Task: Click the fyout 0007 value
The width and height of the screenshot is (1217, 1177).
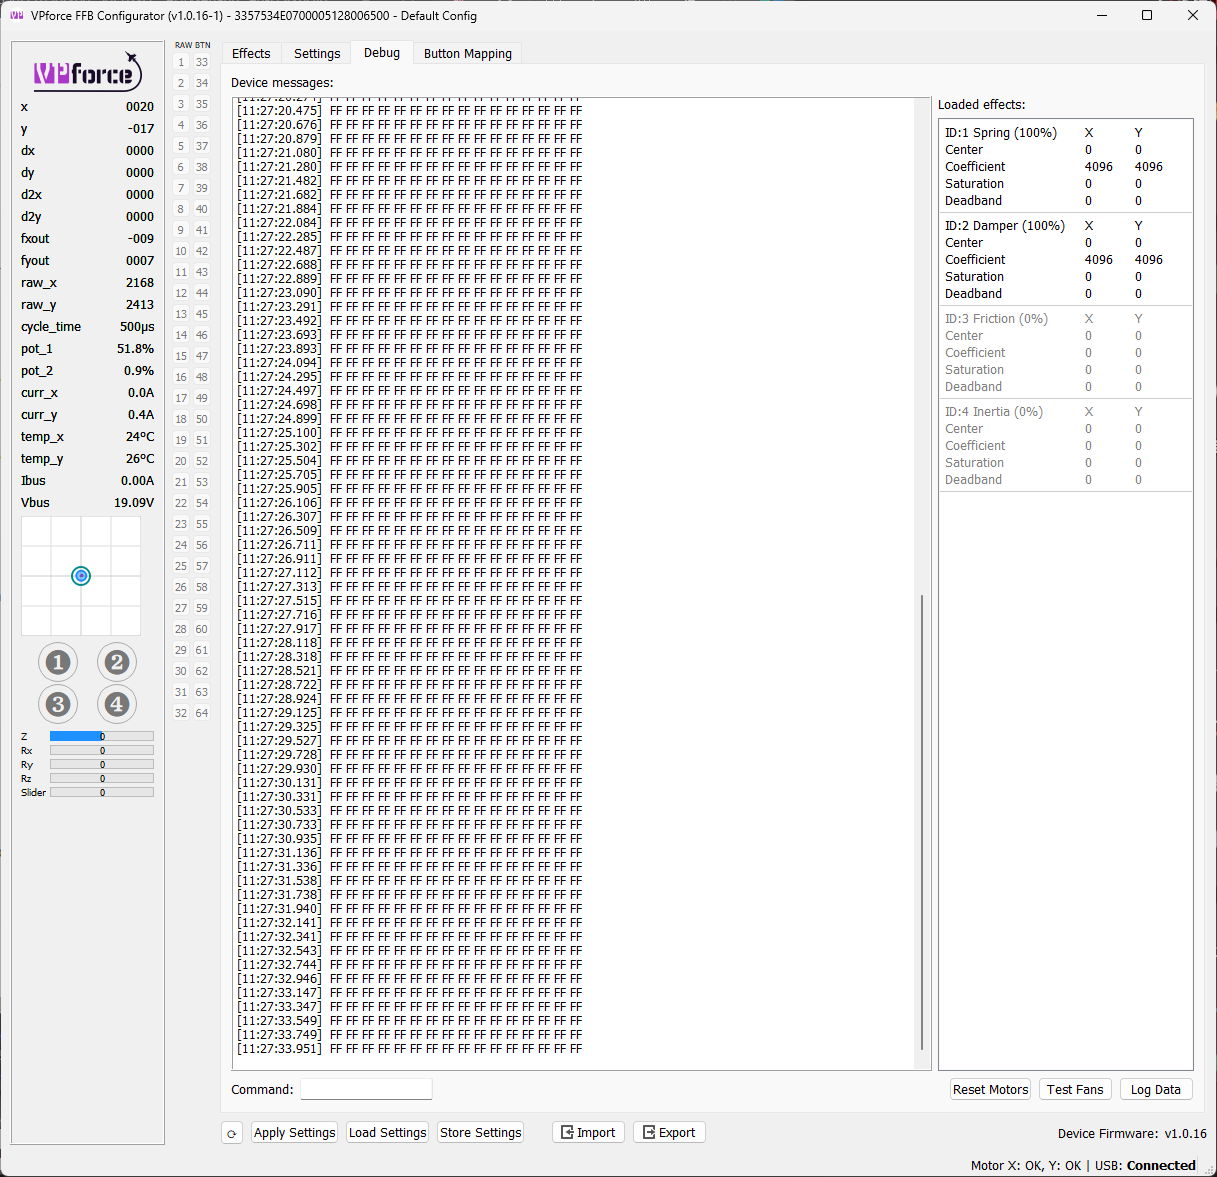Action: 140,261
